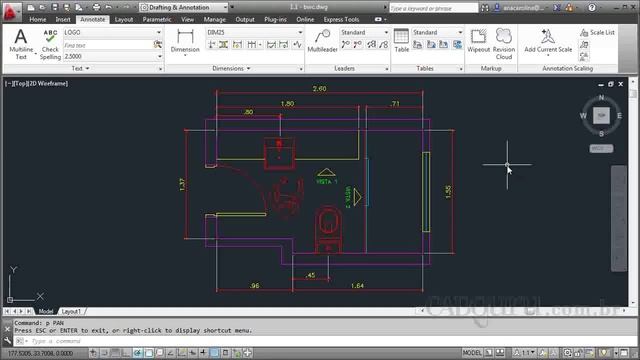The image size is (640, 360).
Task: Open the Parametric ribbon tab
Action: pos(157,19)
